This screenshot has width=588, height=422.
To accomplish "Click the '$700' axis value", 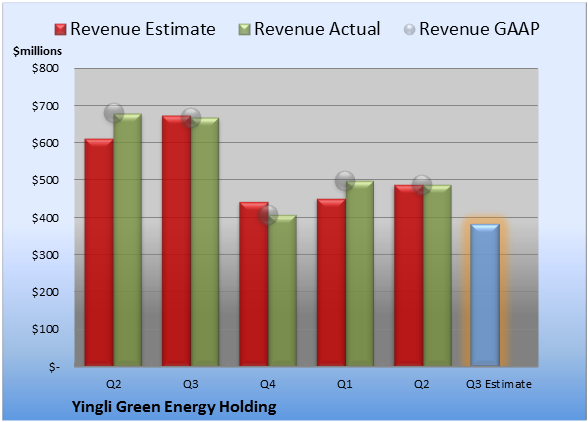I will (x=45, y=106).
